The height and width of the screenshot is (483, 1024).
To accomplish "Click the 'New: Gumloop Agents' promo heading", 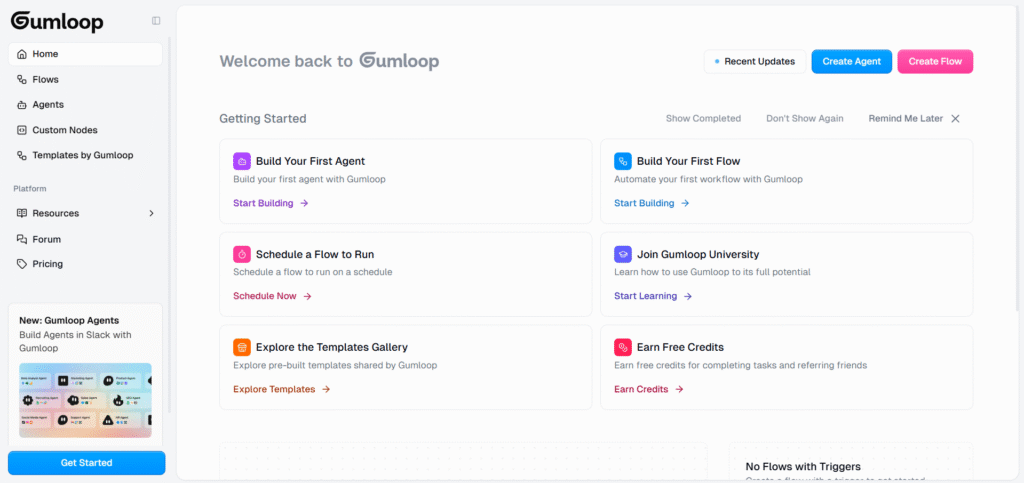I will click(x=69, y=320).
